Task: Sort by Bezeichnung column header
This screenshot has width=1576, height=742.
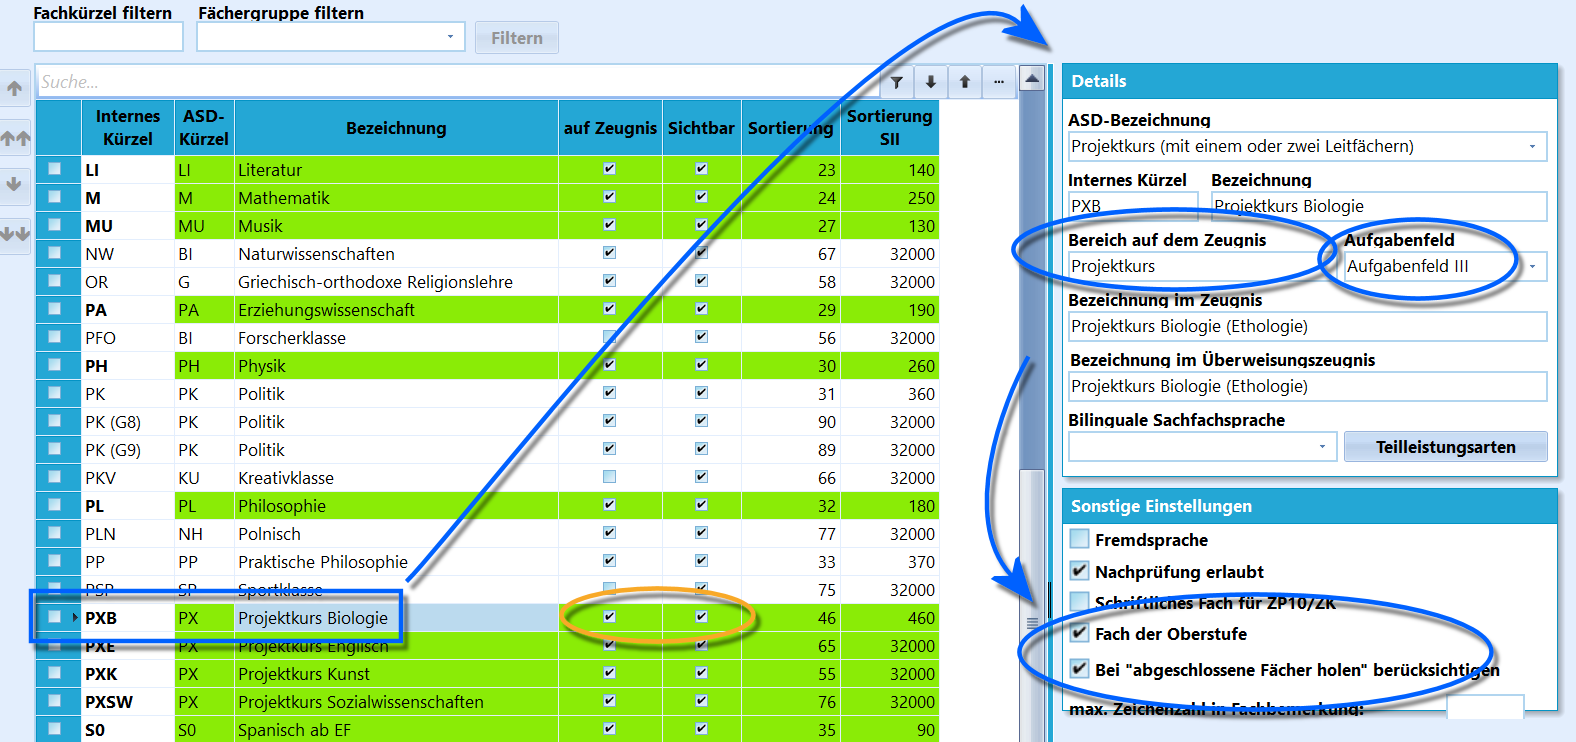Action: 396,128
